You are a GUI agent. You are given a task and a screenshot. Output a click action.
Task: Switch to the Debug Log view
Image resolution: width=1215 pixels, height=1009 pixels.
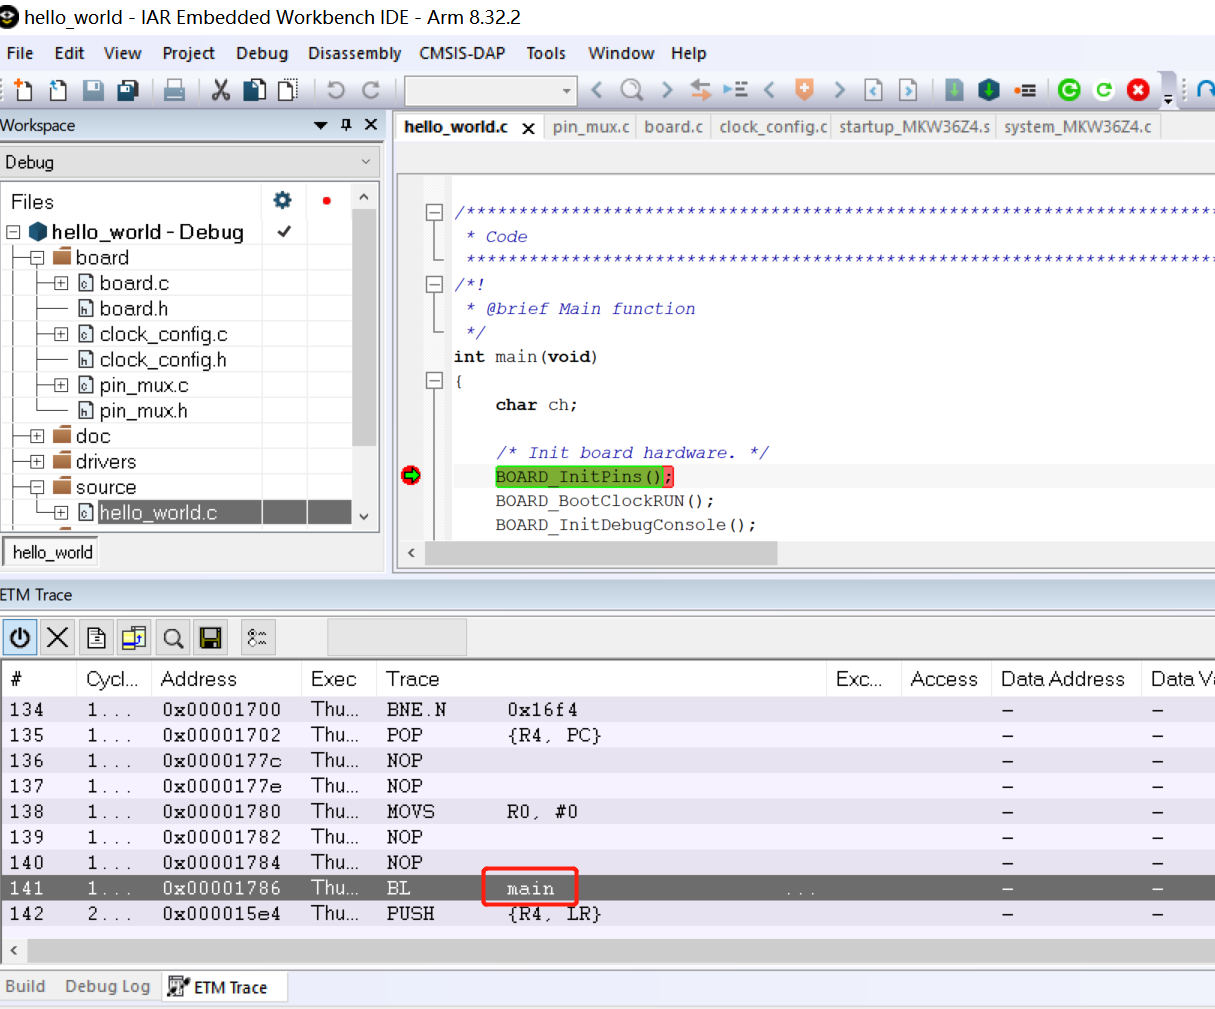tap(107, 985)
